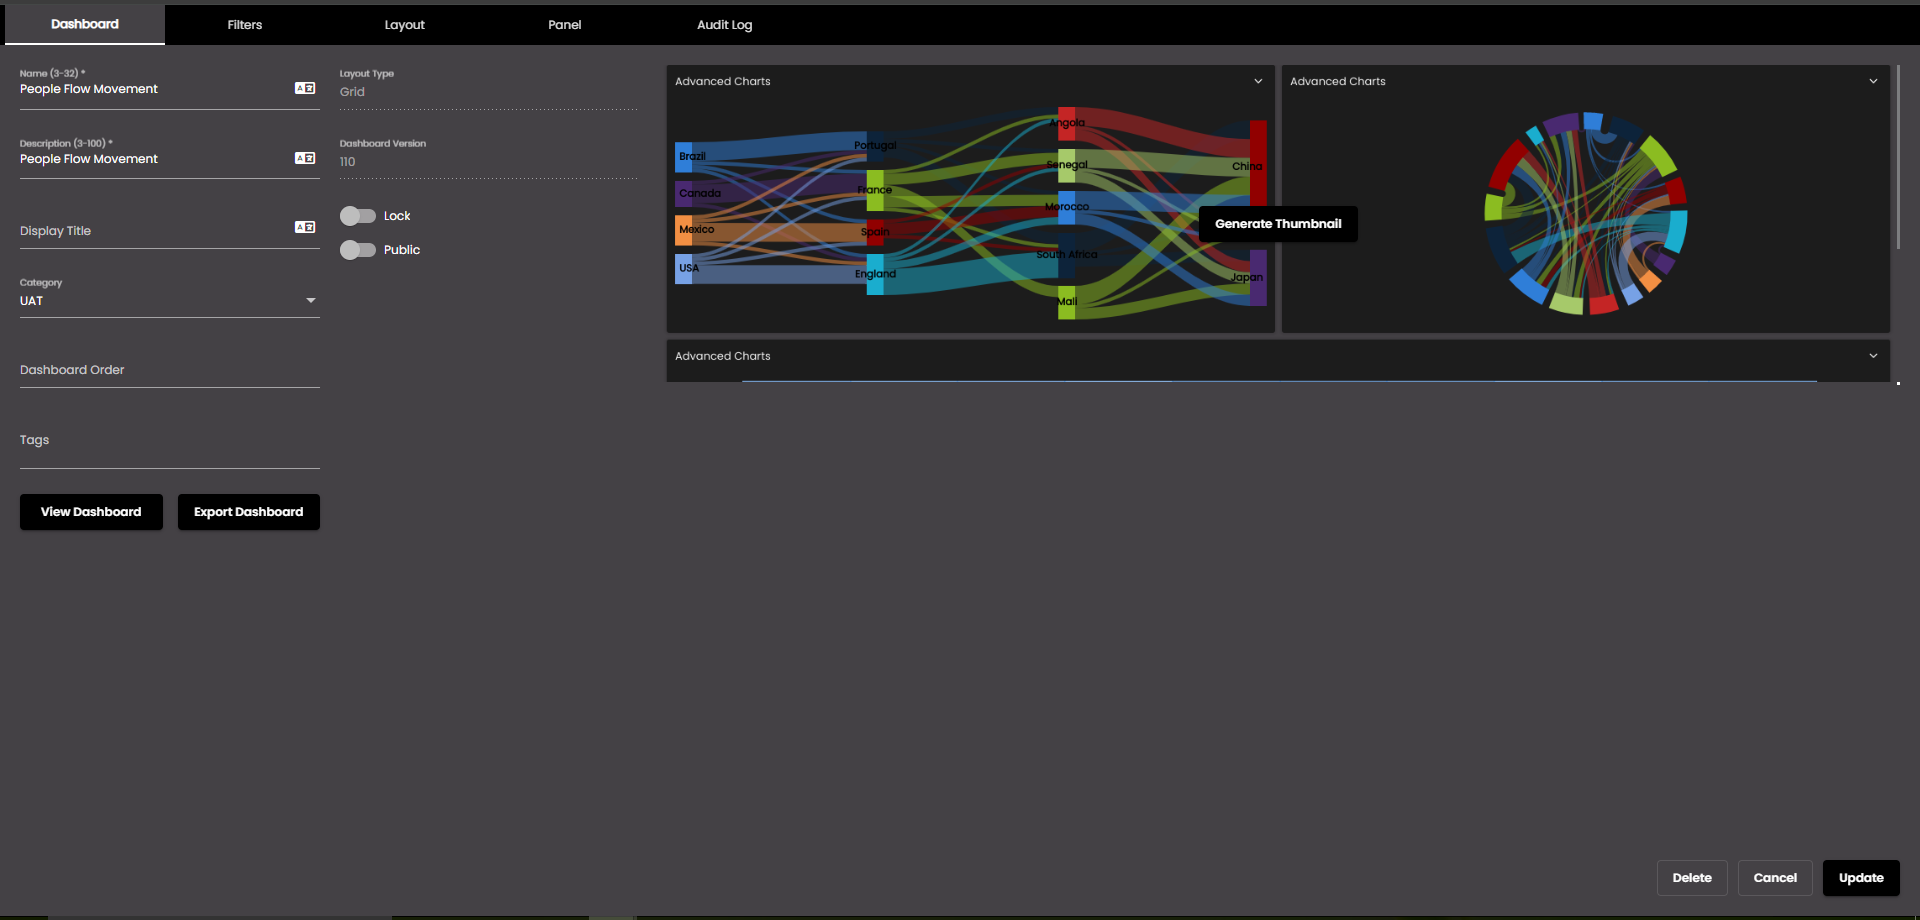Expand first Advanced Charts panel chevron

pyautogui.click(x=1258, y=81)
